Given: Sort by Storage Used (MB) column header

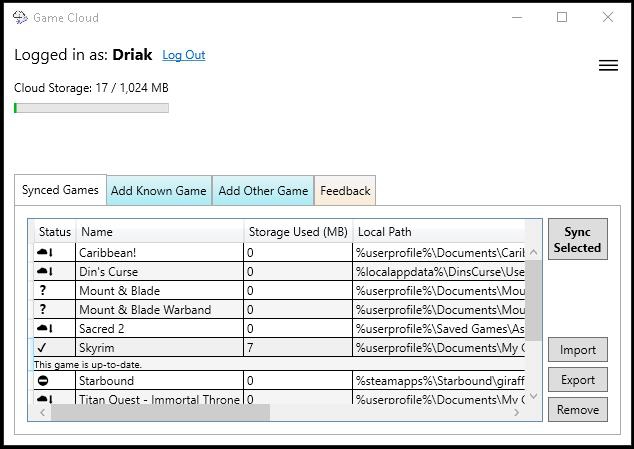Looking at the screenshot, I should [x=298, y=232].
